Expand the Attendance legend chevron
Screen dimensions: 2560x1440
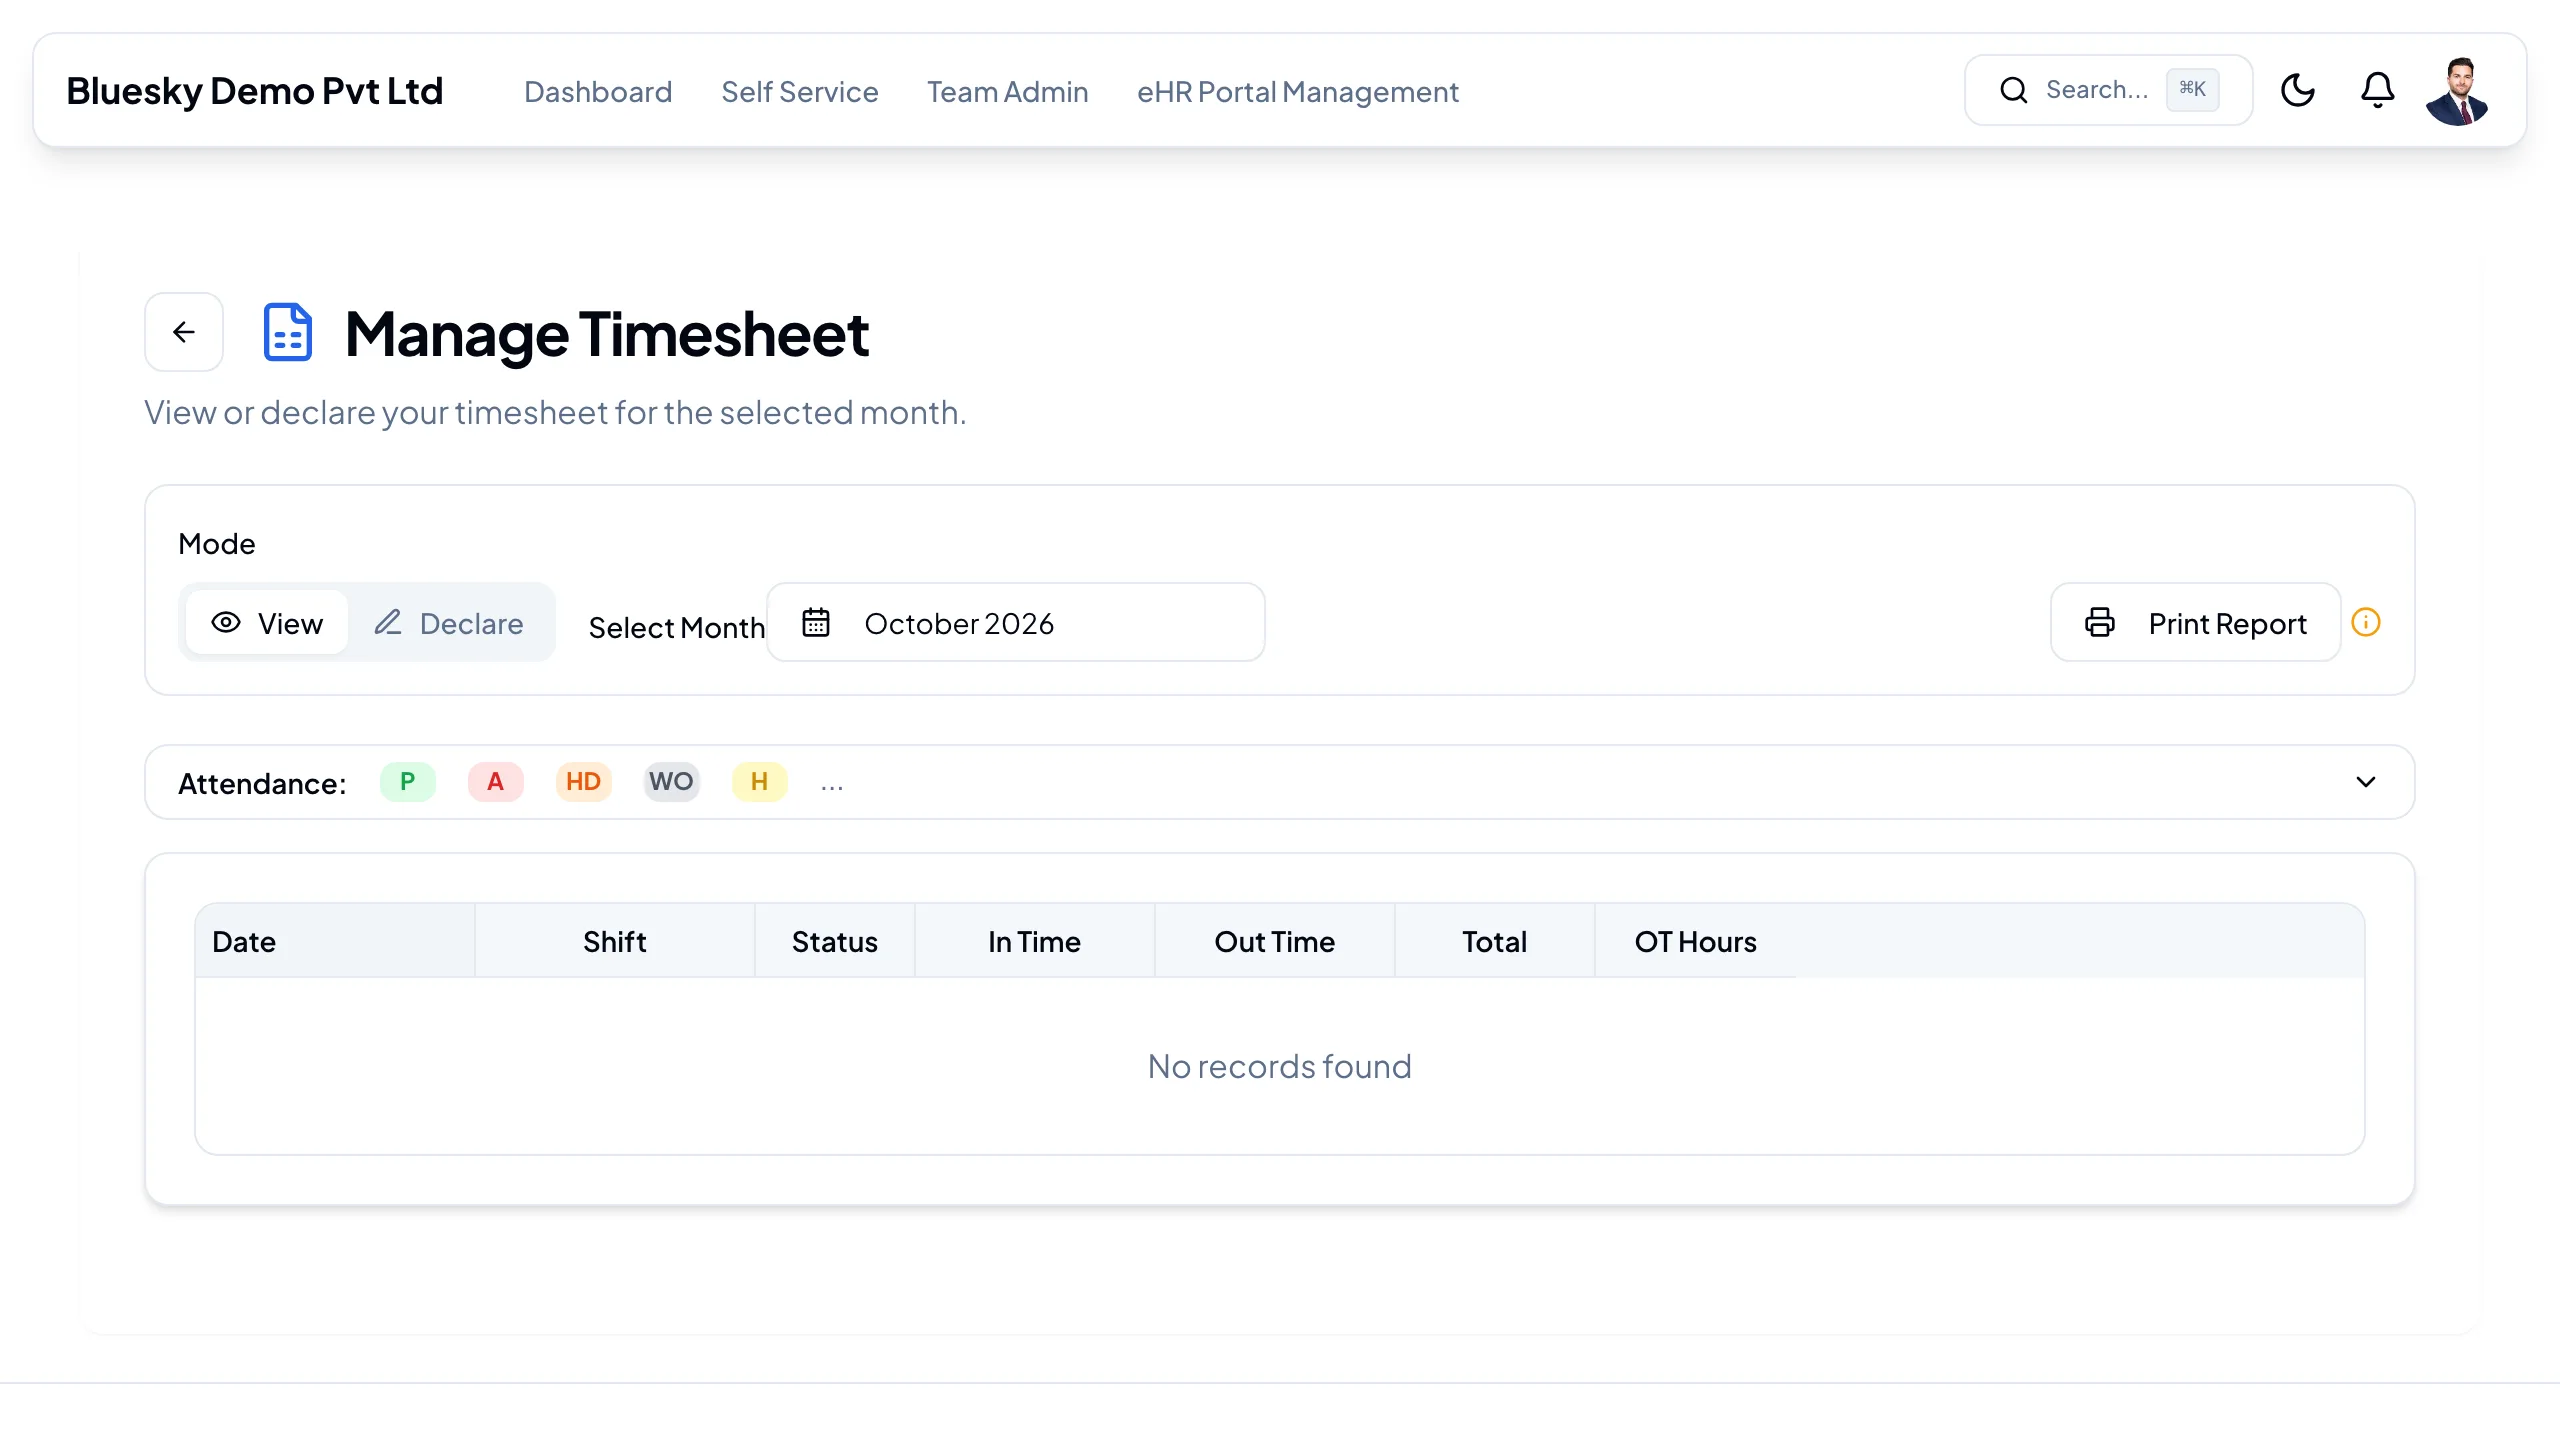click(x=2366, y=782)
